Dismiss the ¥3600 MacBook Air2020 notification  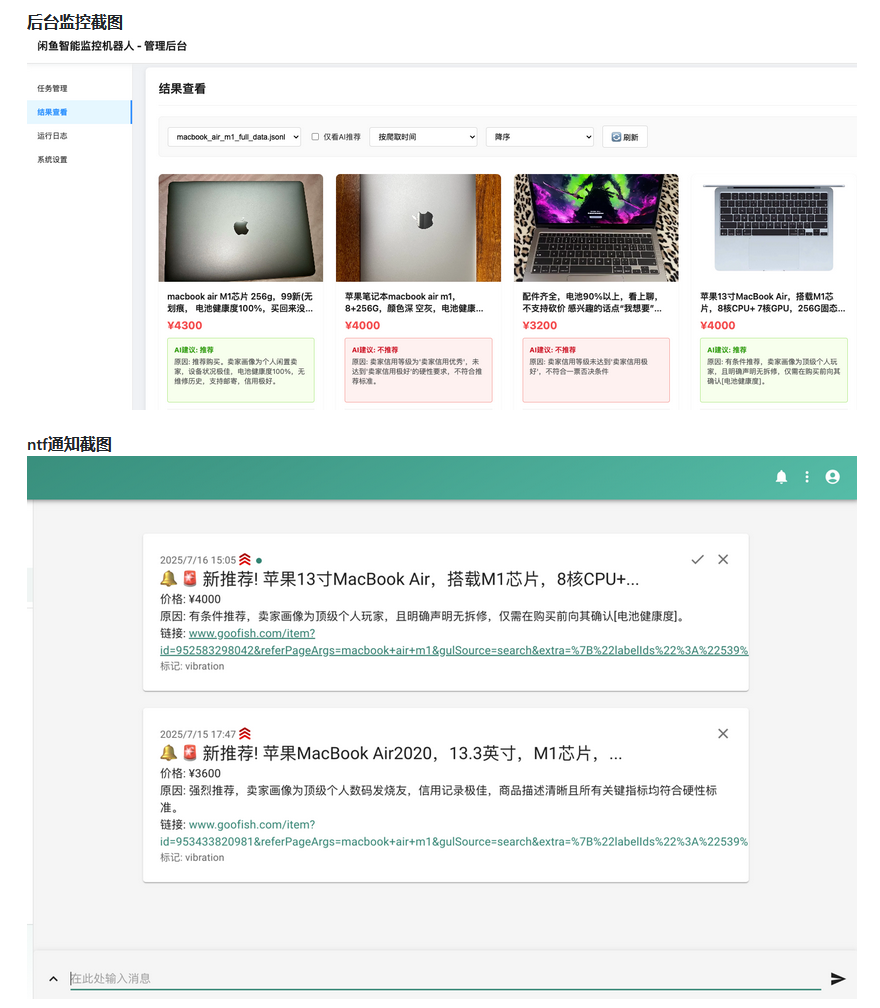[723, 734]
